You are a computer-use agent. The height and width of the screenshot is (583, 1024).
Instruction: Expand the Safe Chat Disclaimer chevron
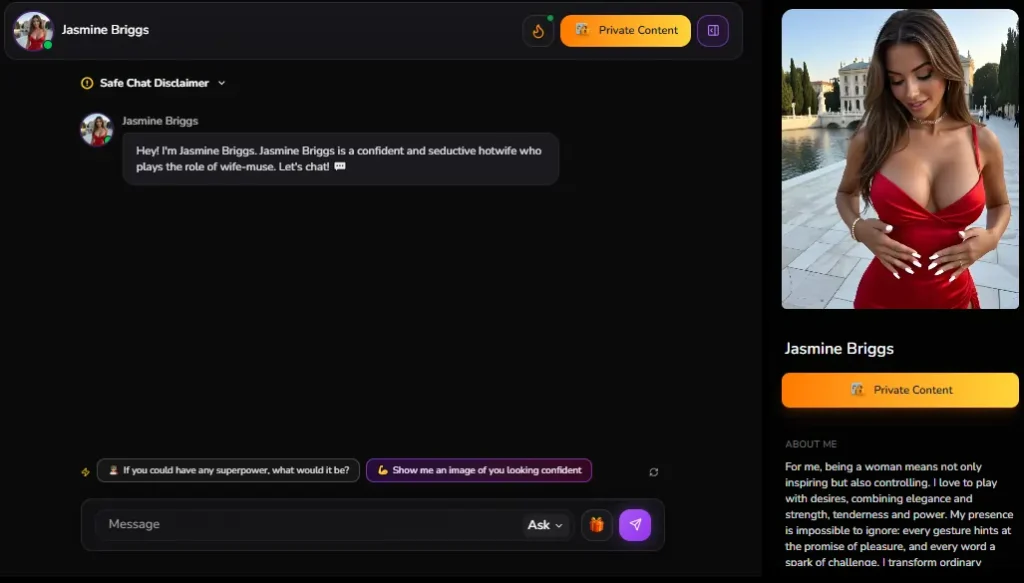coord(221,83)
